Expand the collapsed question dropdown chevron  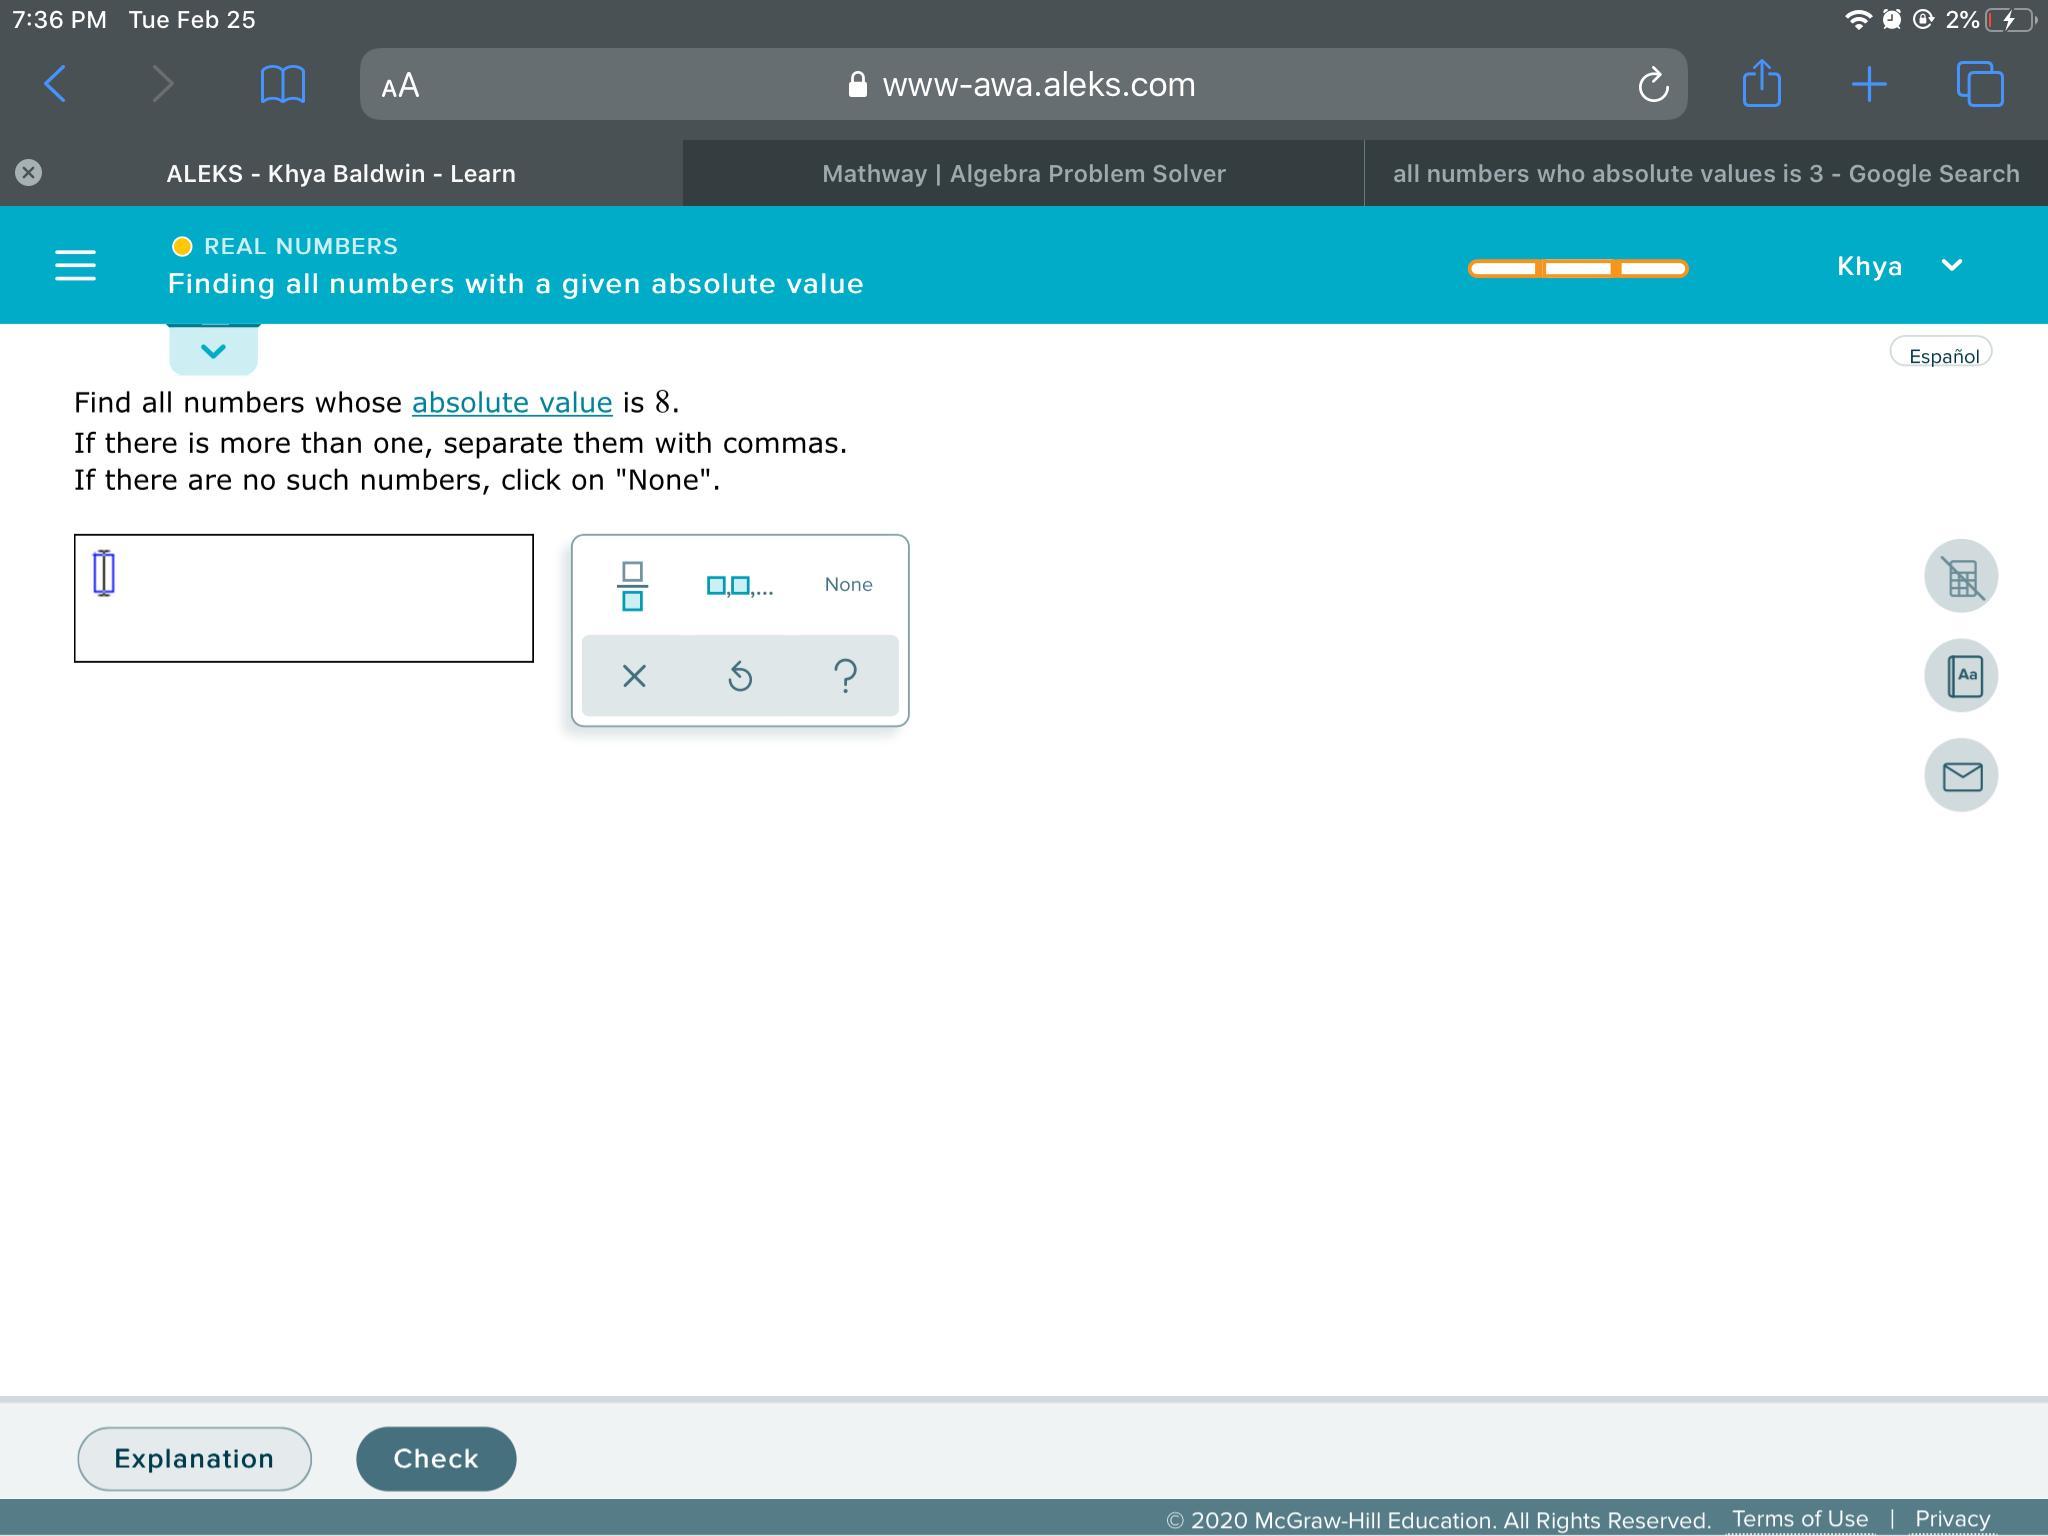(x=213, y=351)
